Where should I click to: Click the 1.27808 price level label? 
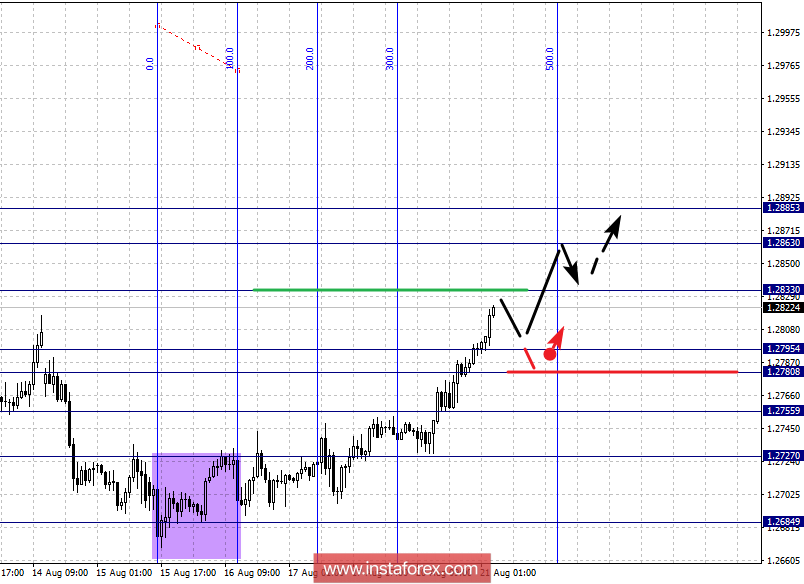783,372
